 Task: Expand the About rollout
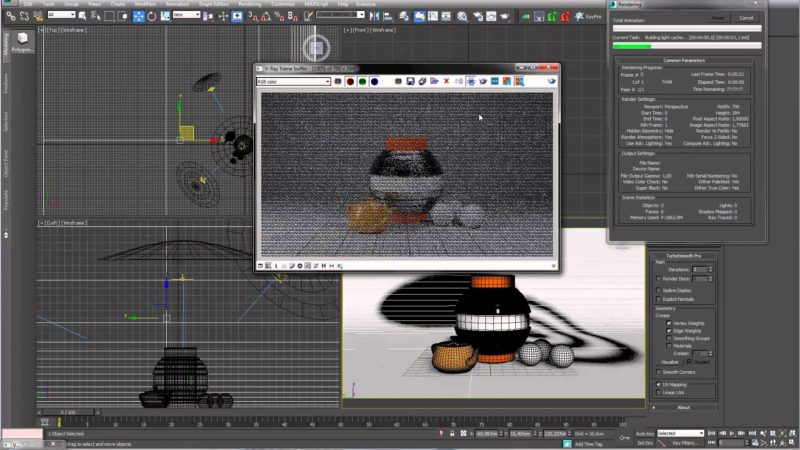point(683,407)
